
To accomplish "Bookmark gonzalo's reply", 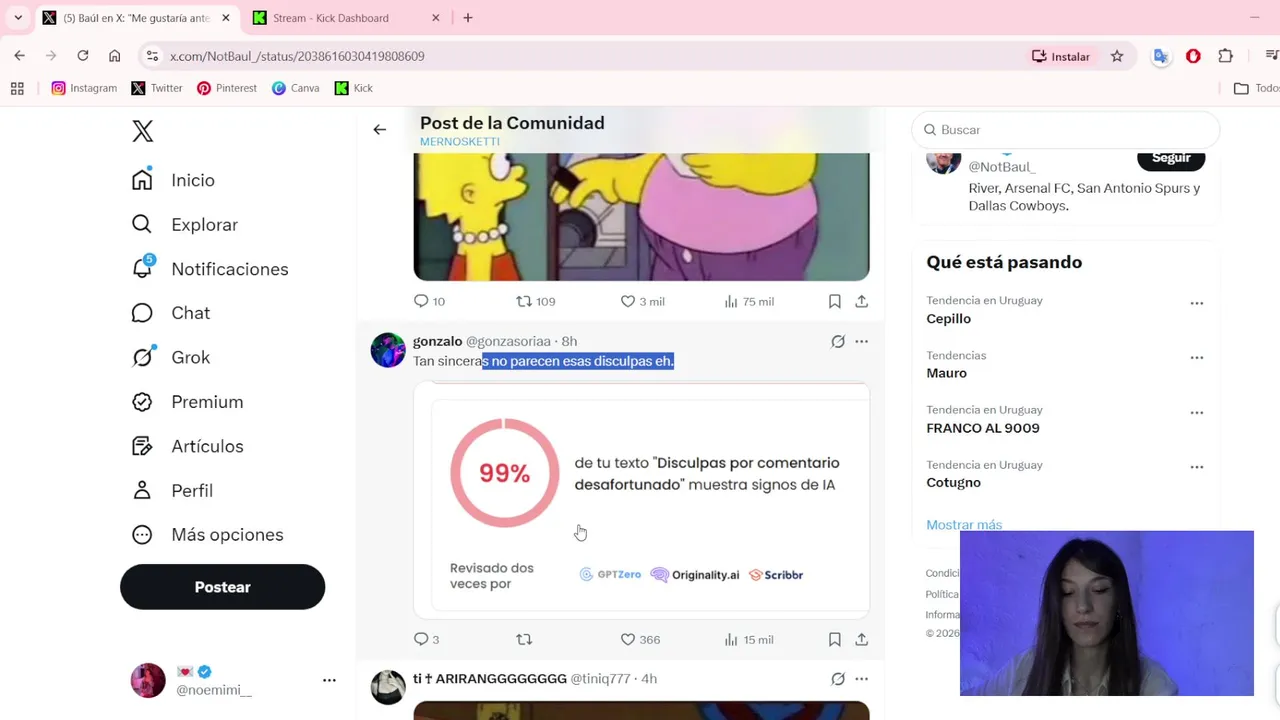I will [835, 639].
